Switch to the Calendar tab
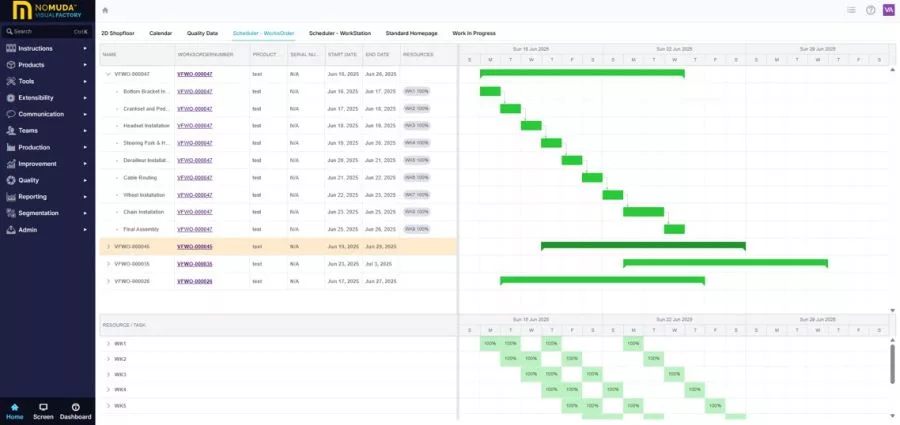Image resolution: width=900 pixels, height=425 pixels. coord(160,33)
